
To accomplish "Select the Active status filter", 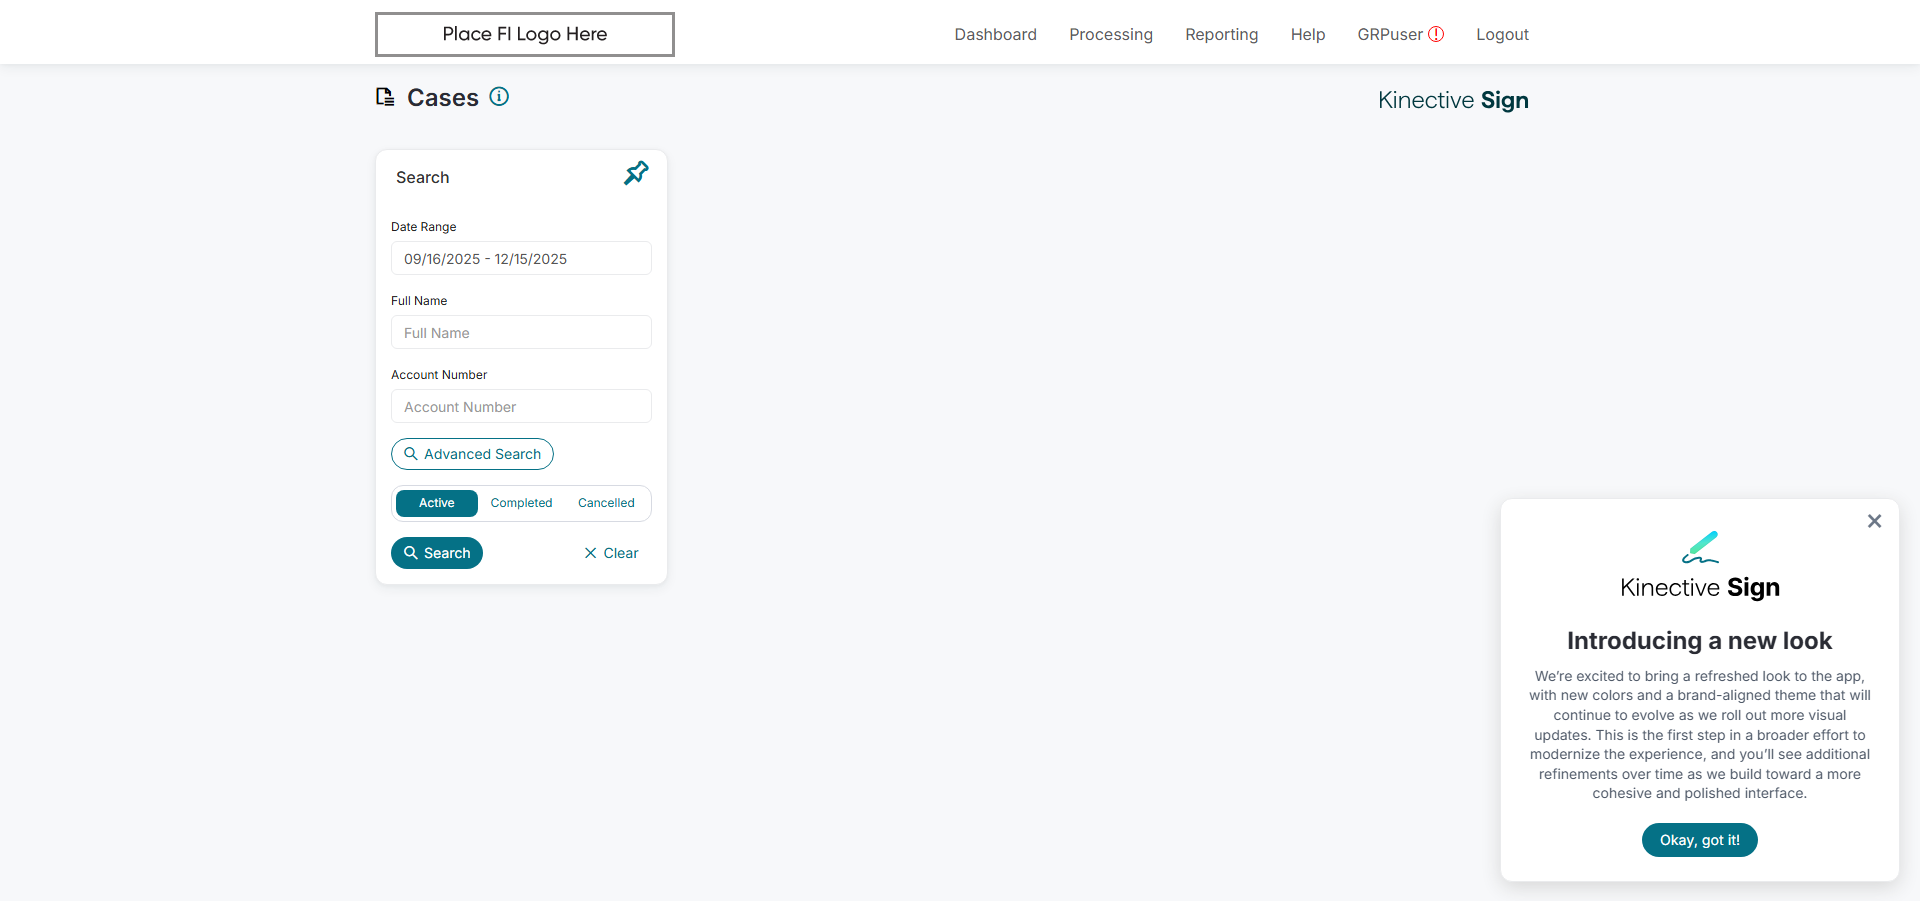I will [437, 503].
